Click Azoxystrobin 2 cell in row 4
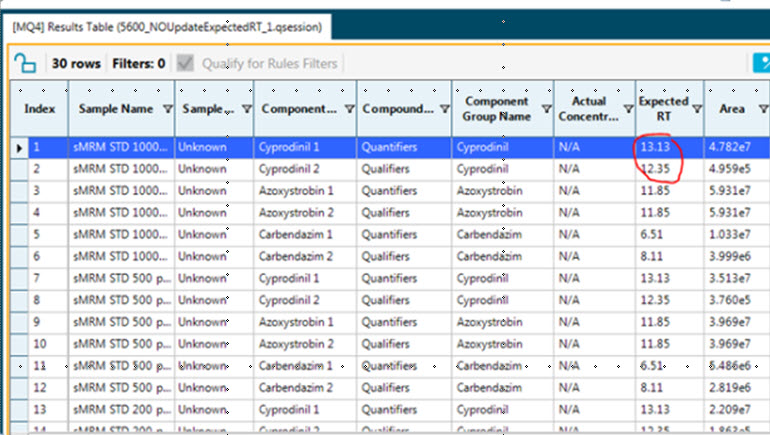The image size is (770, 435). click(x=305, y=213)
